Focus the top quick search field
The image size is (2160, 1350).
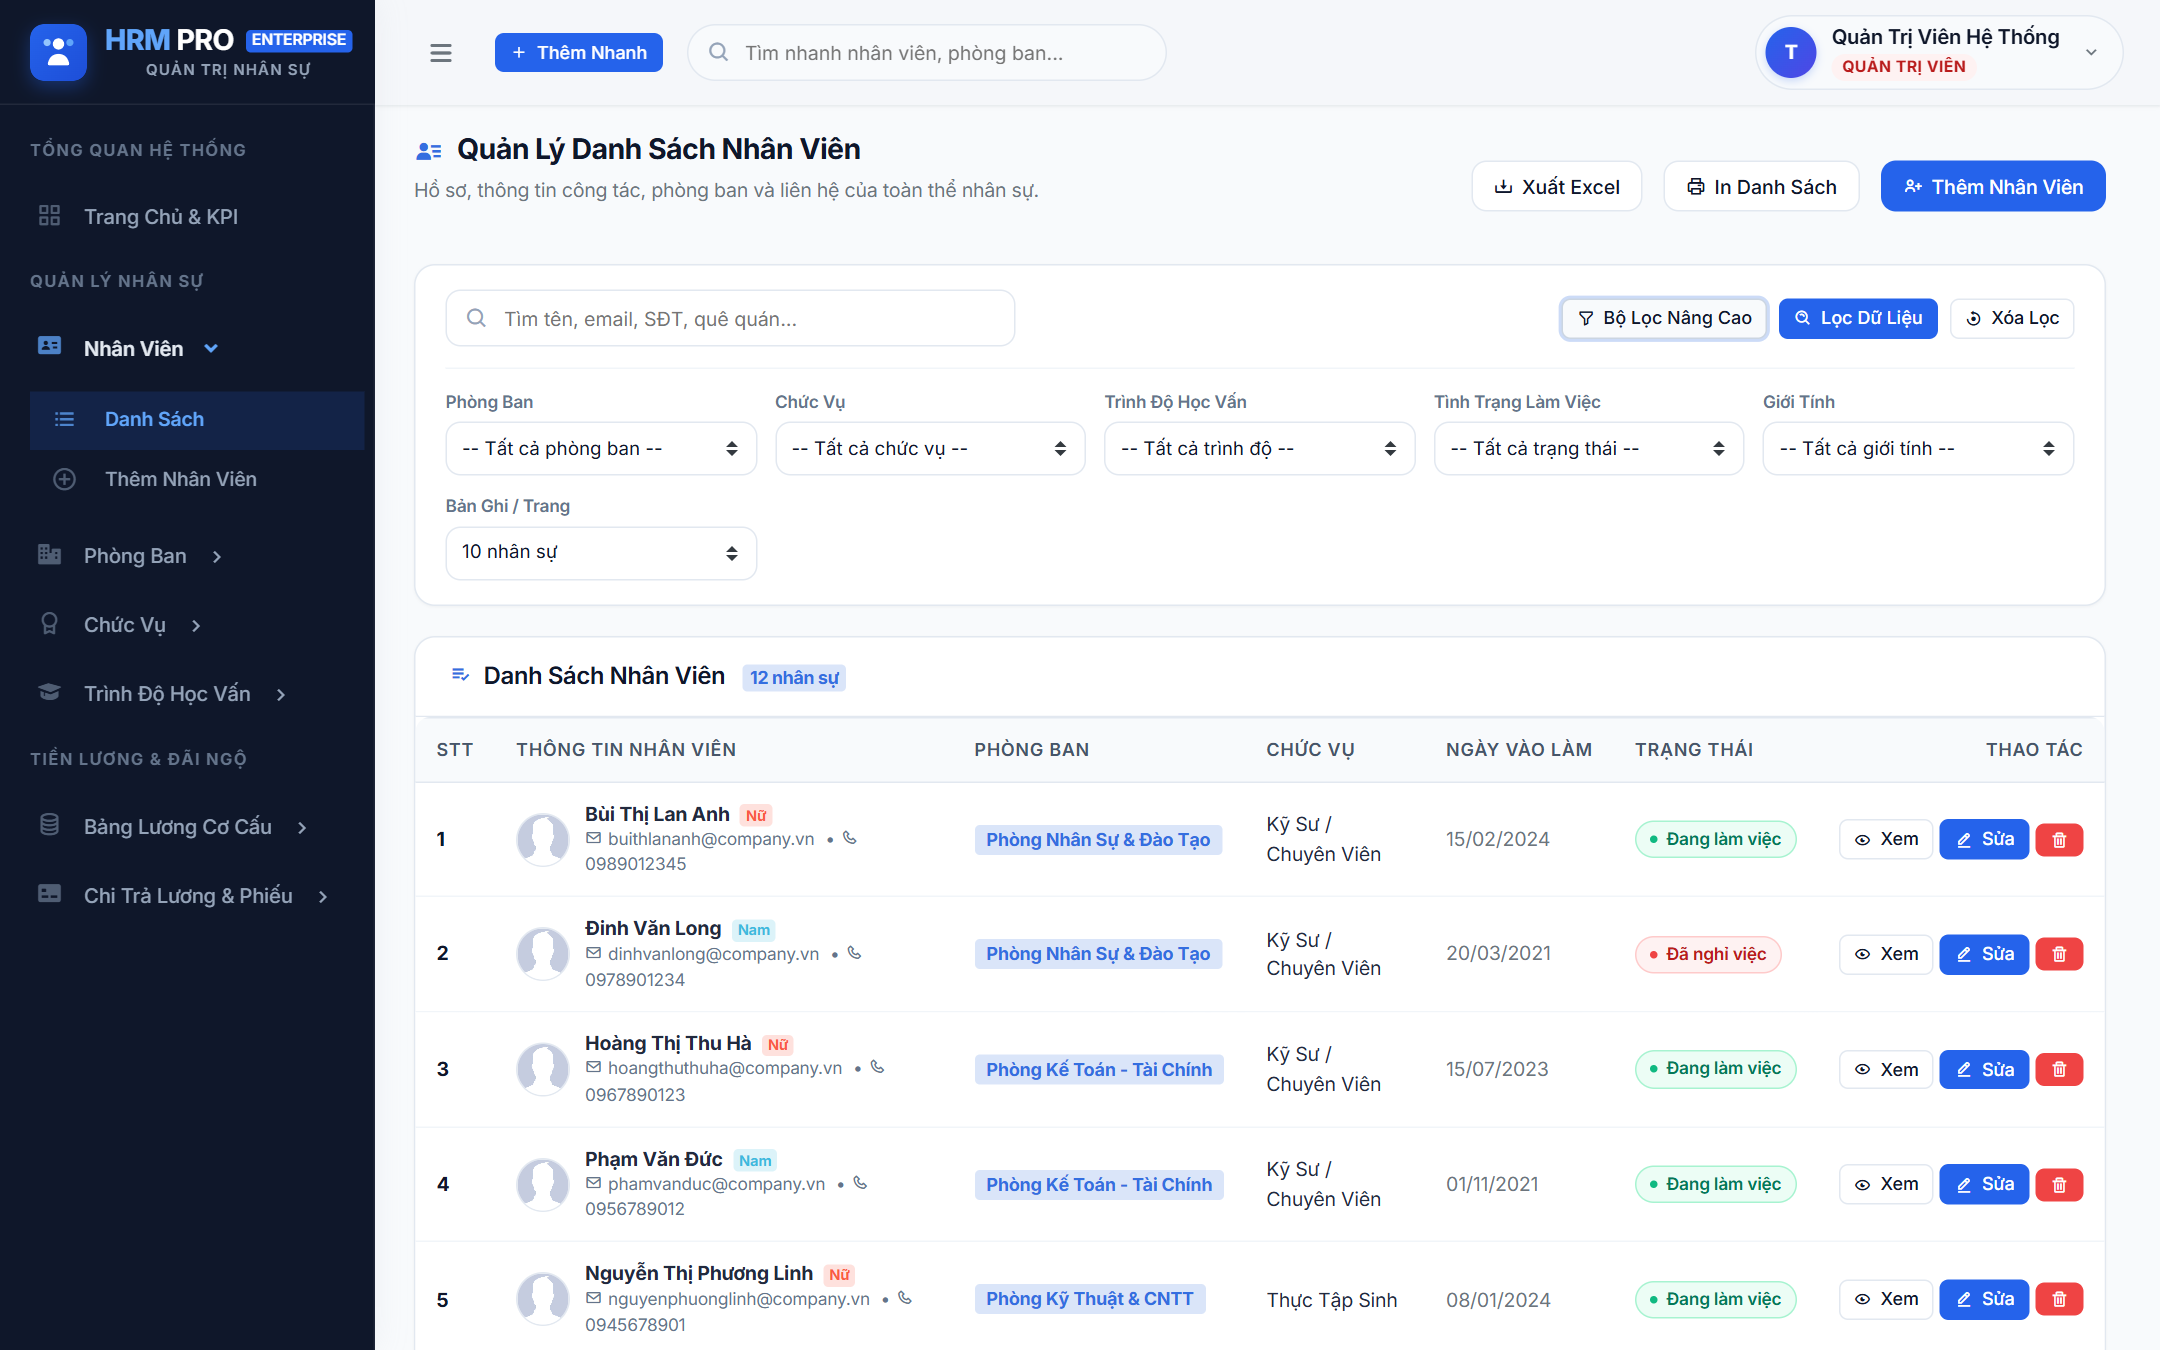927,53
